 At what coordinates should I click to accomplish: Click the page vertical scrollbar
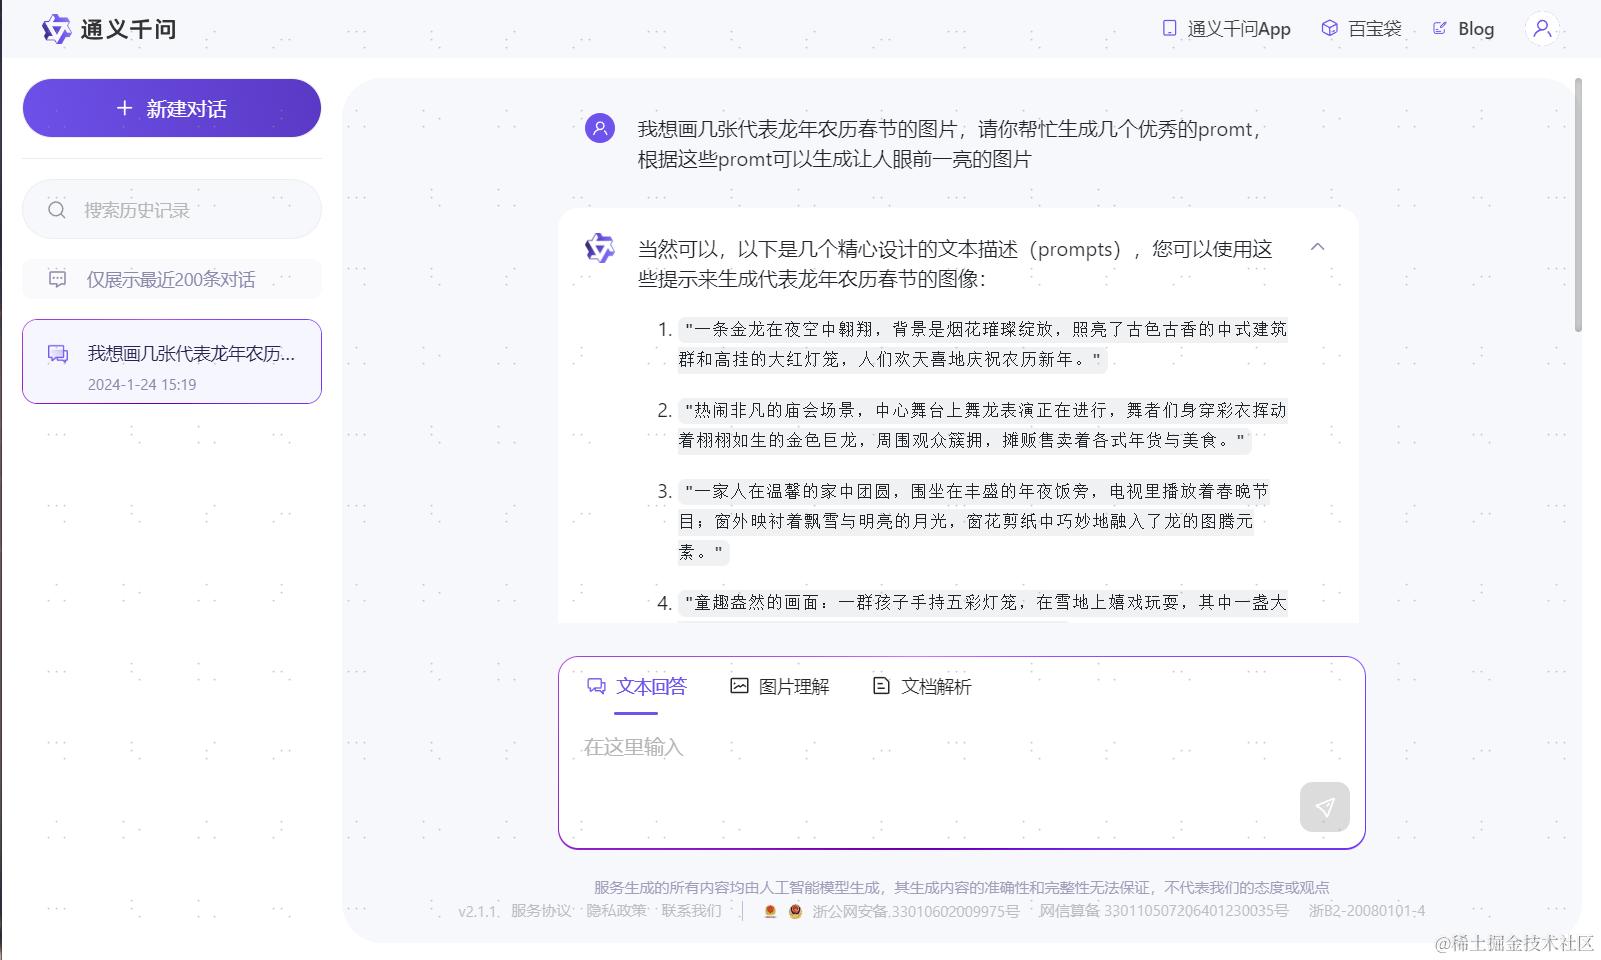tap(1579, 205)
